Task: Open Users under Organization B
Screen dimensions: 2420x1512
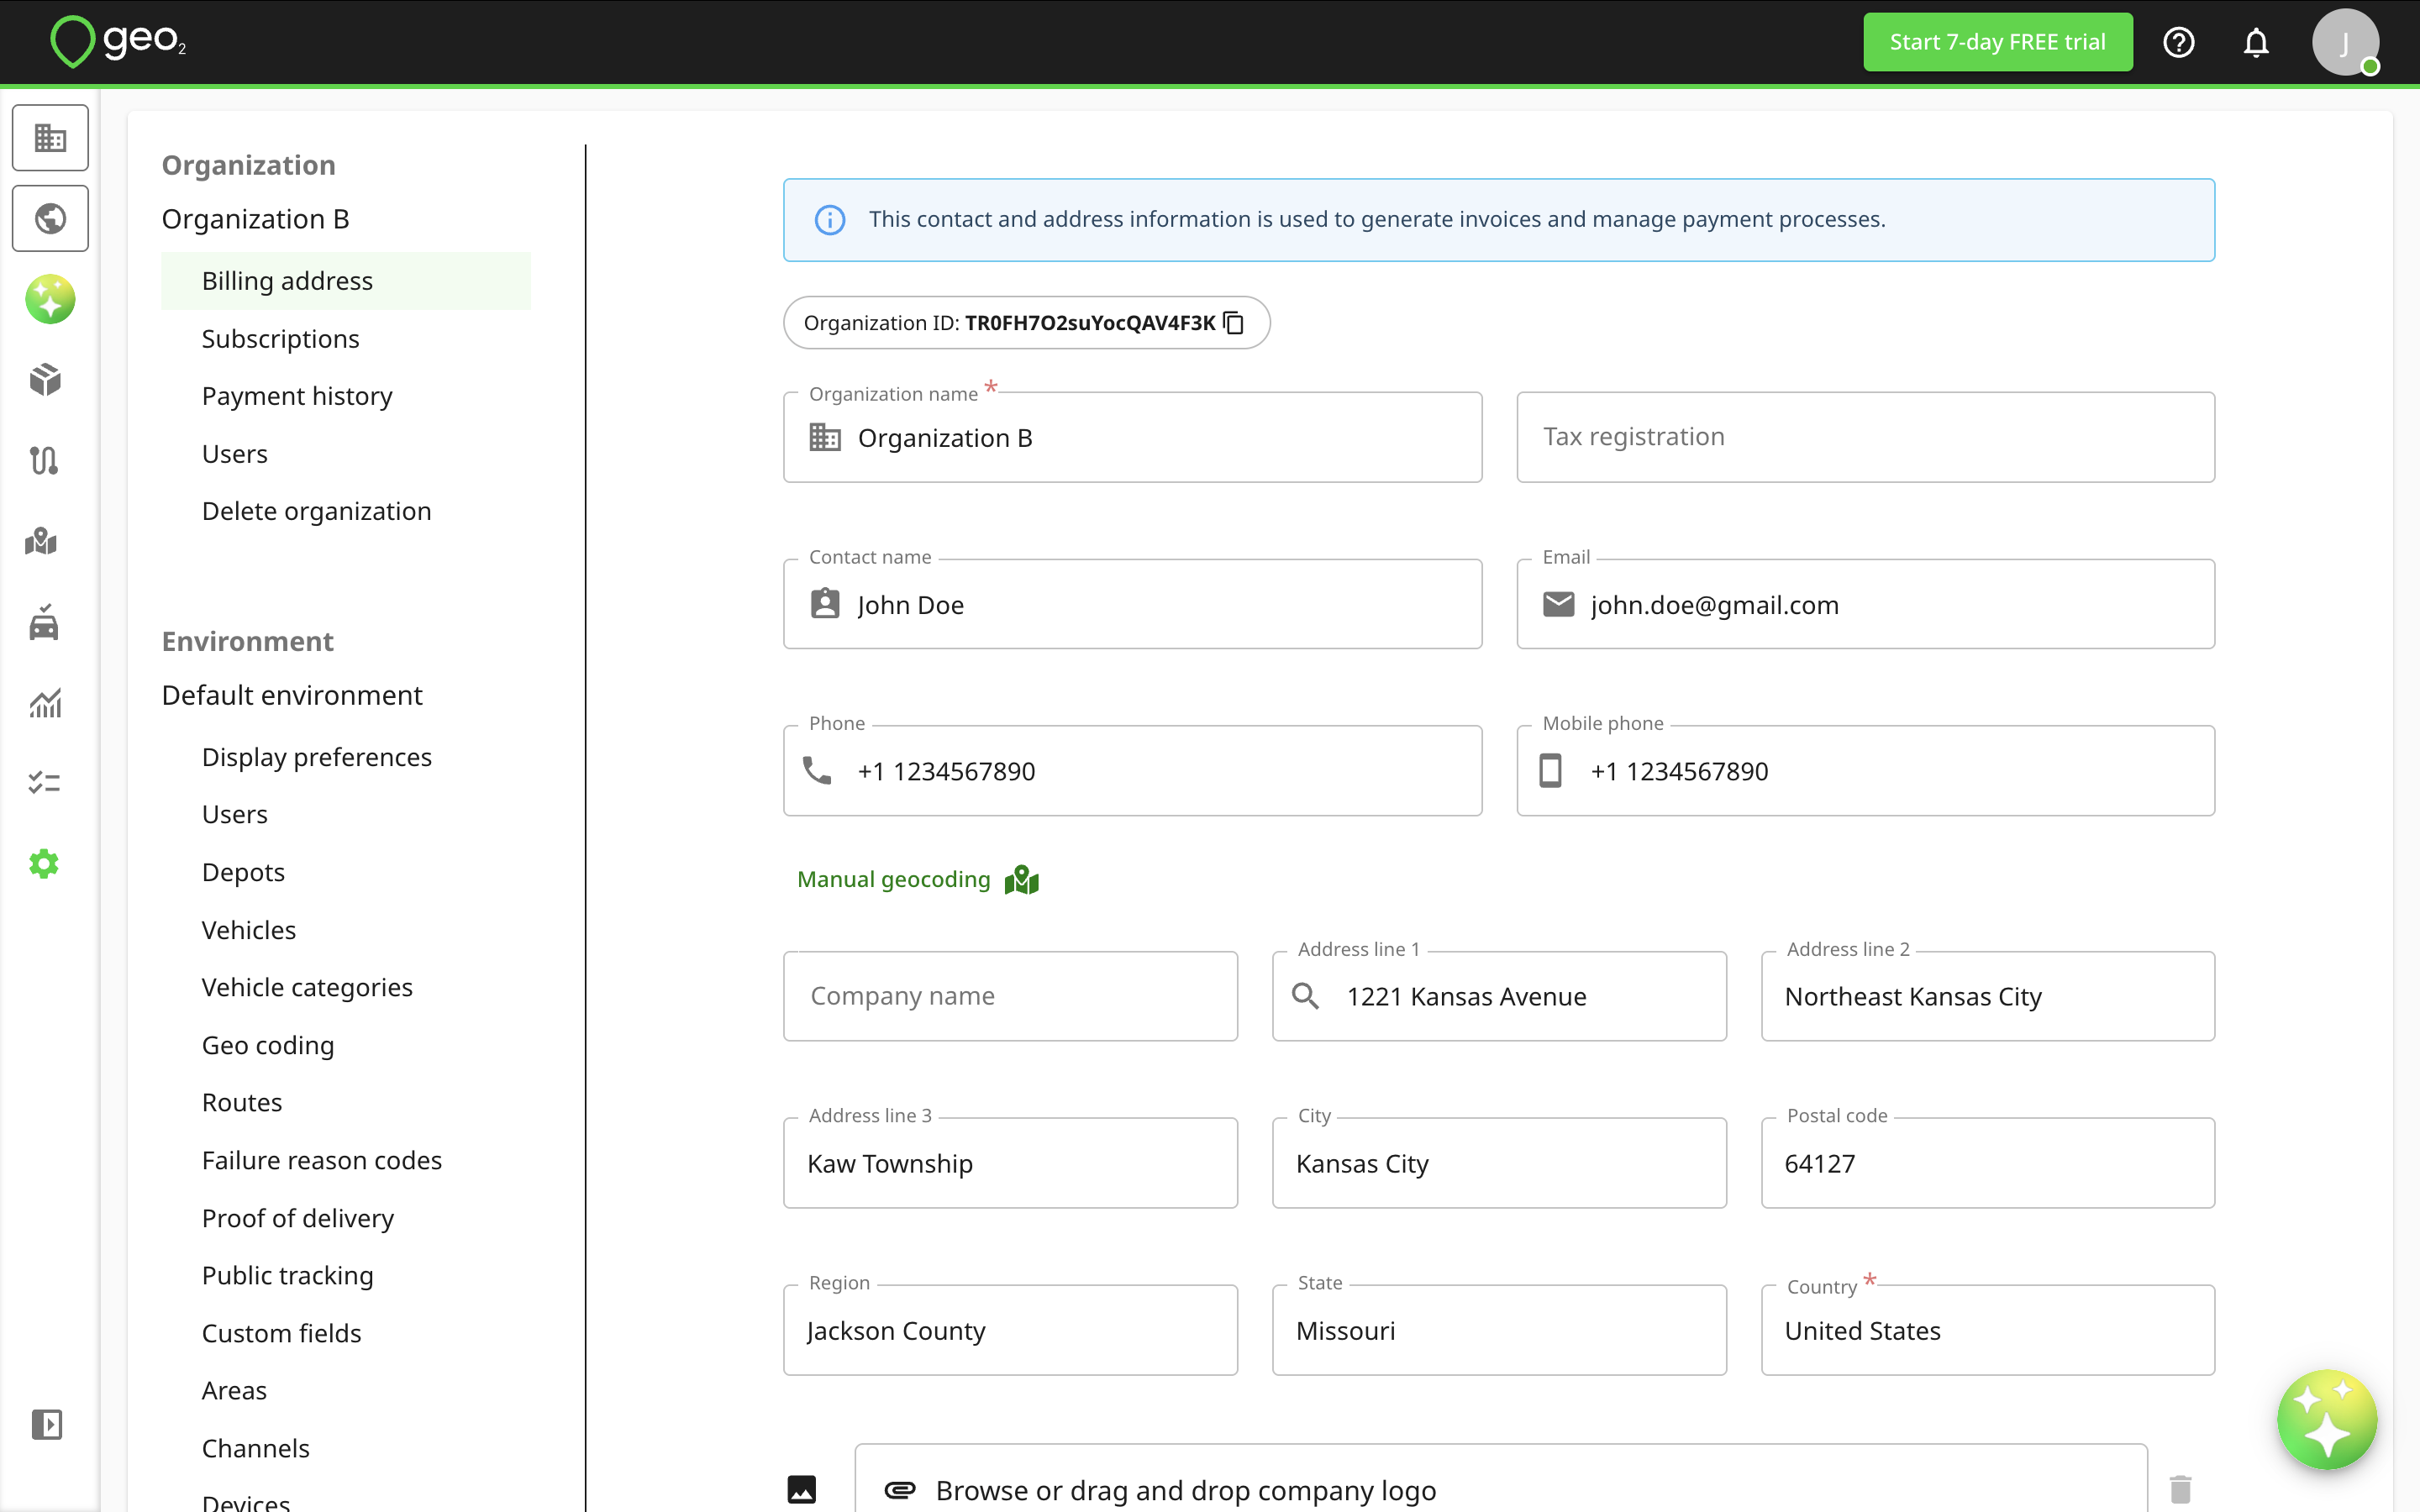Action: click(x=235, y=454)
